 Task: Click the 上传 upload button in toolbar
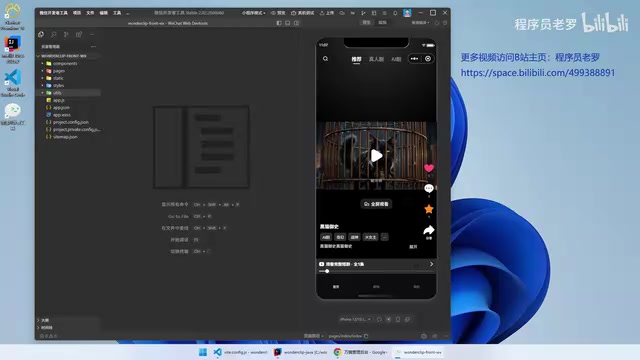pos(327,13)
